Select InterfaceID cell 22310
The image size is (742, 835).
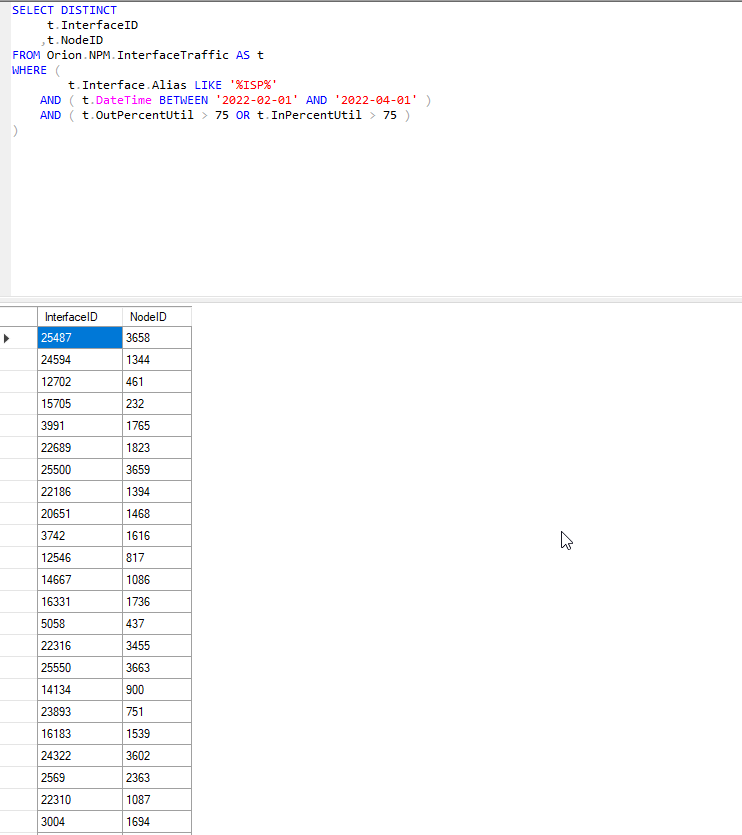[80, 800]
